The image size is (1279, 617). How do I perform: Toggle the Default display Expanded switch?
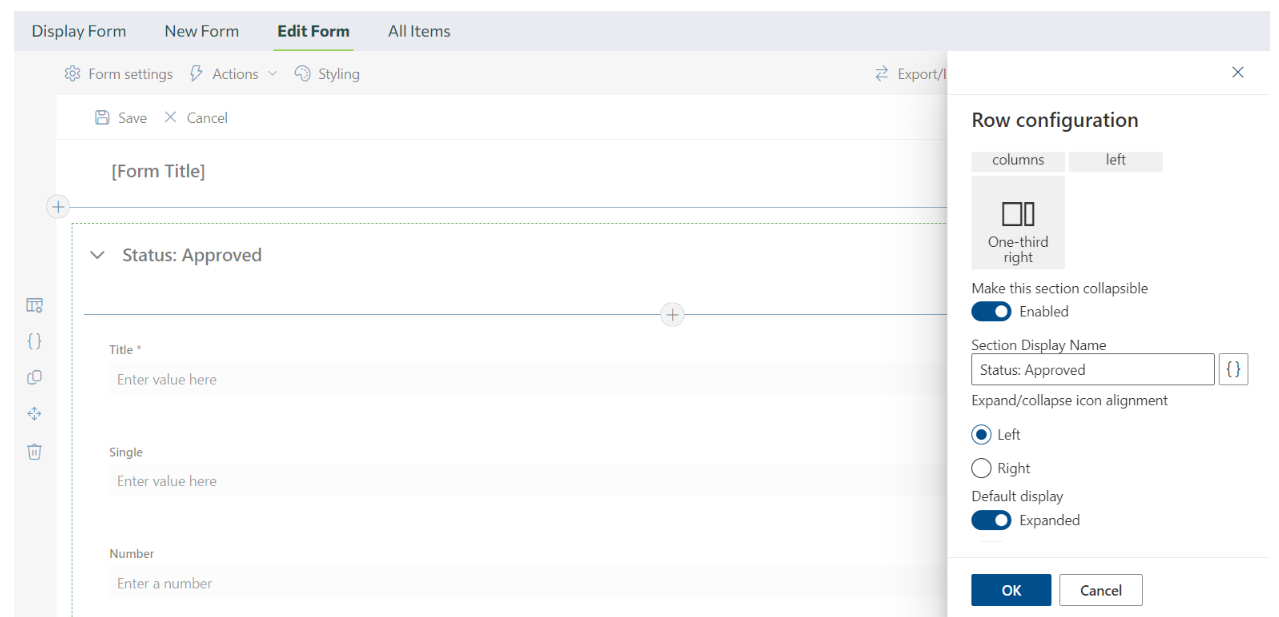(x=991, y=520)
